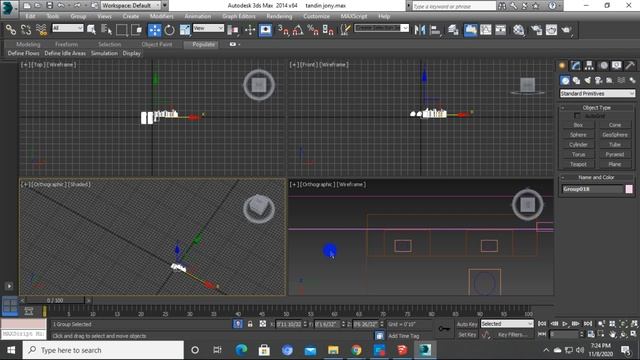The image size is (640, 360).
Task: Switch to the Freeform ribbon tab
Action: click(x=66, y=44)
